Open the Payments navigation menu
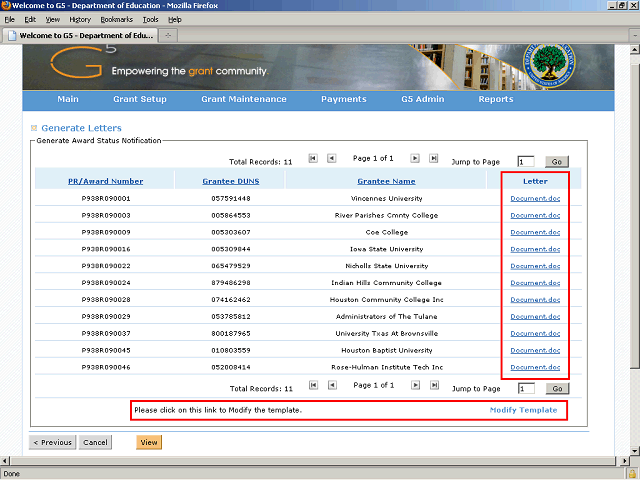 (x=343, y=99)
